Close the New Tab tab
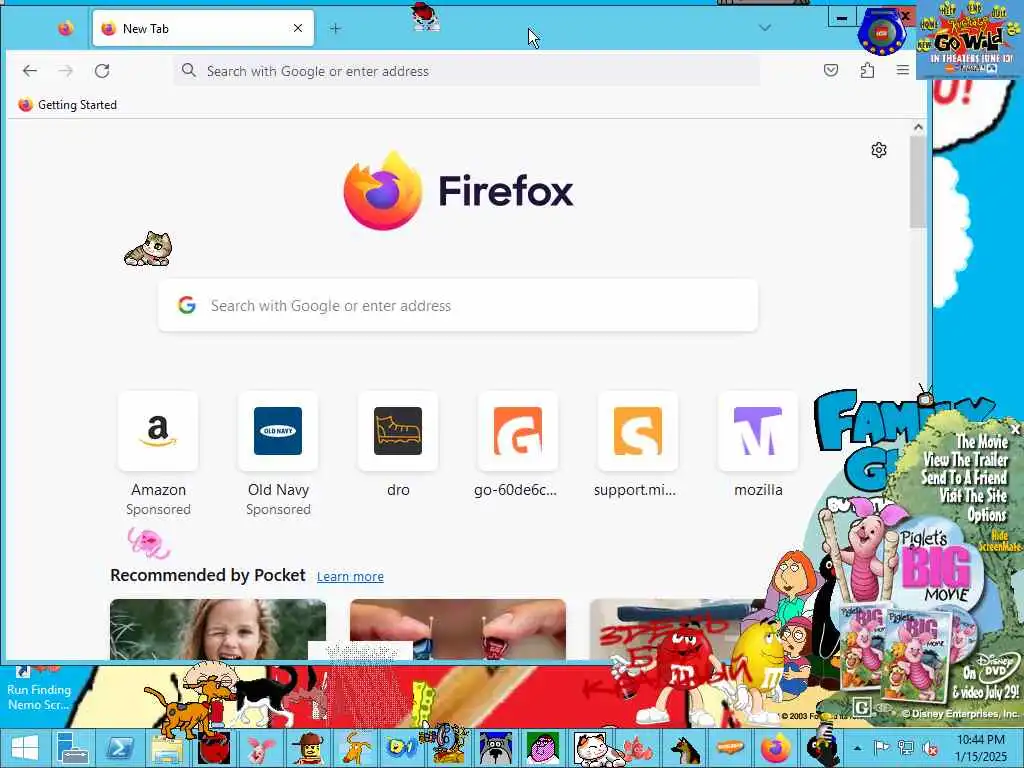The image size is (1024, 768). [x=298, y=28]
